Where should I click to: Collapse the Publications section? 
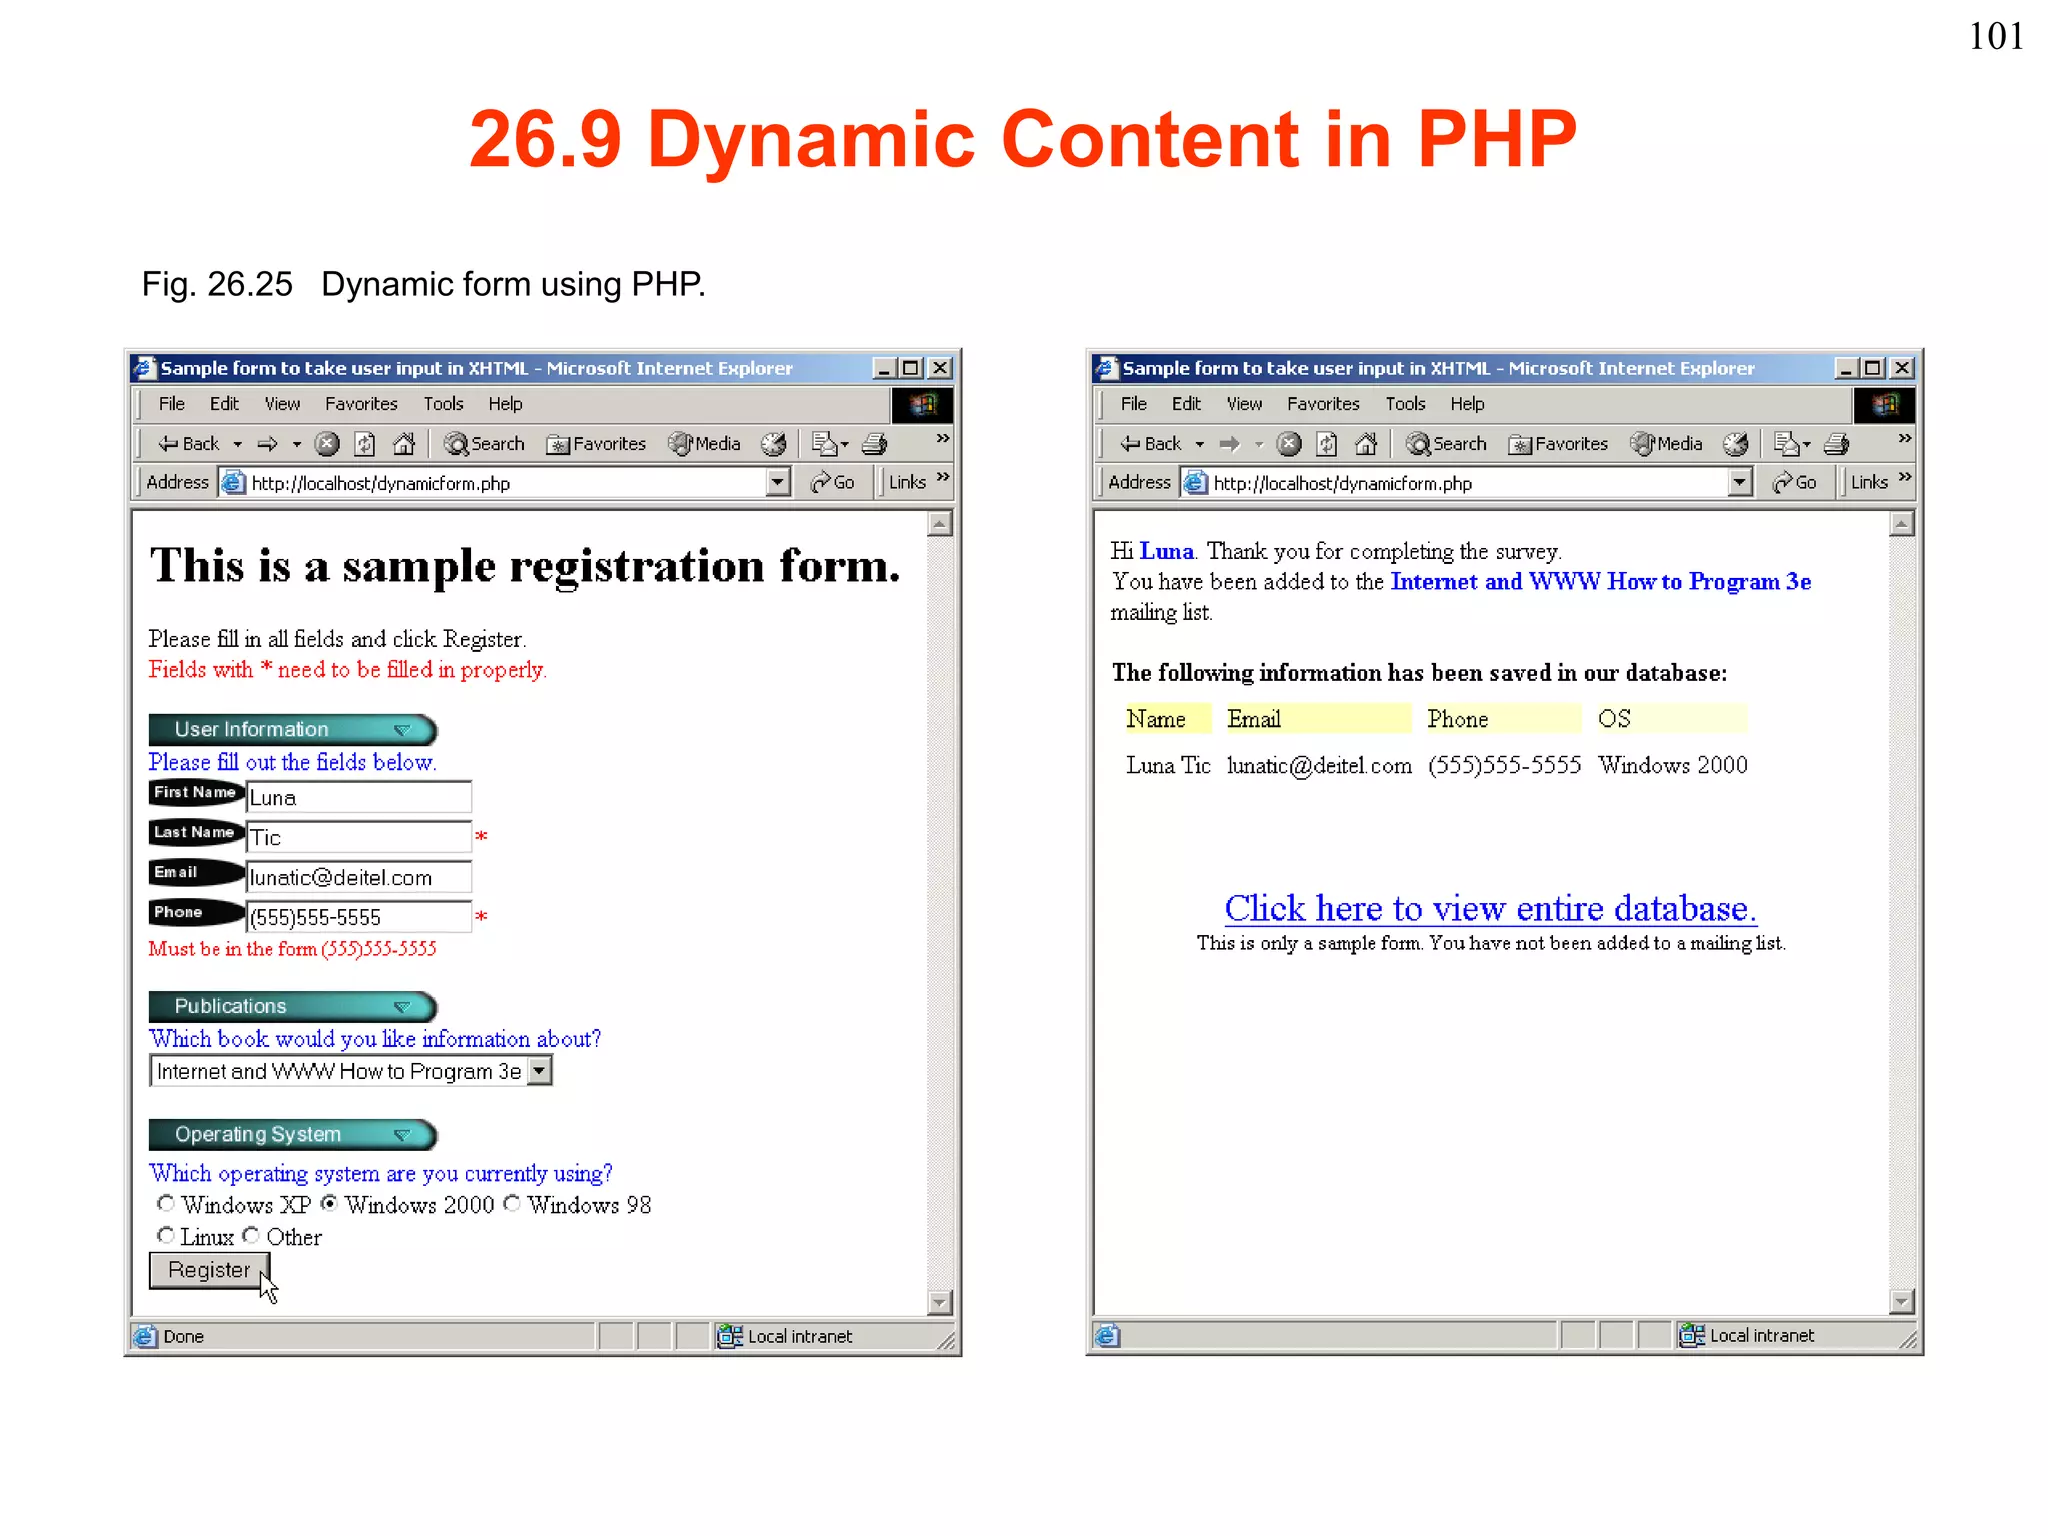[x=404, y=1006]
